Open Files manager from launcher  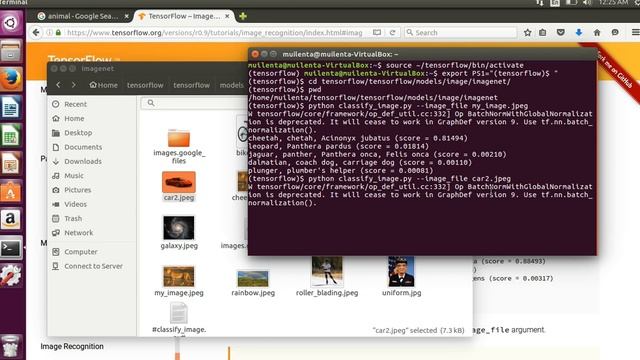coord(11,51)
